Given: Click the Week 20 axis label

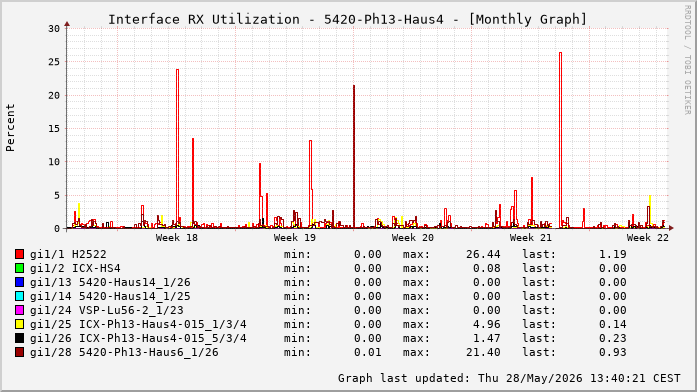Looking at the screenshot, I should tap(413, 237).
